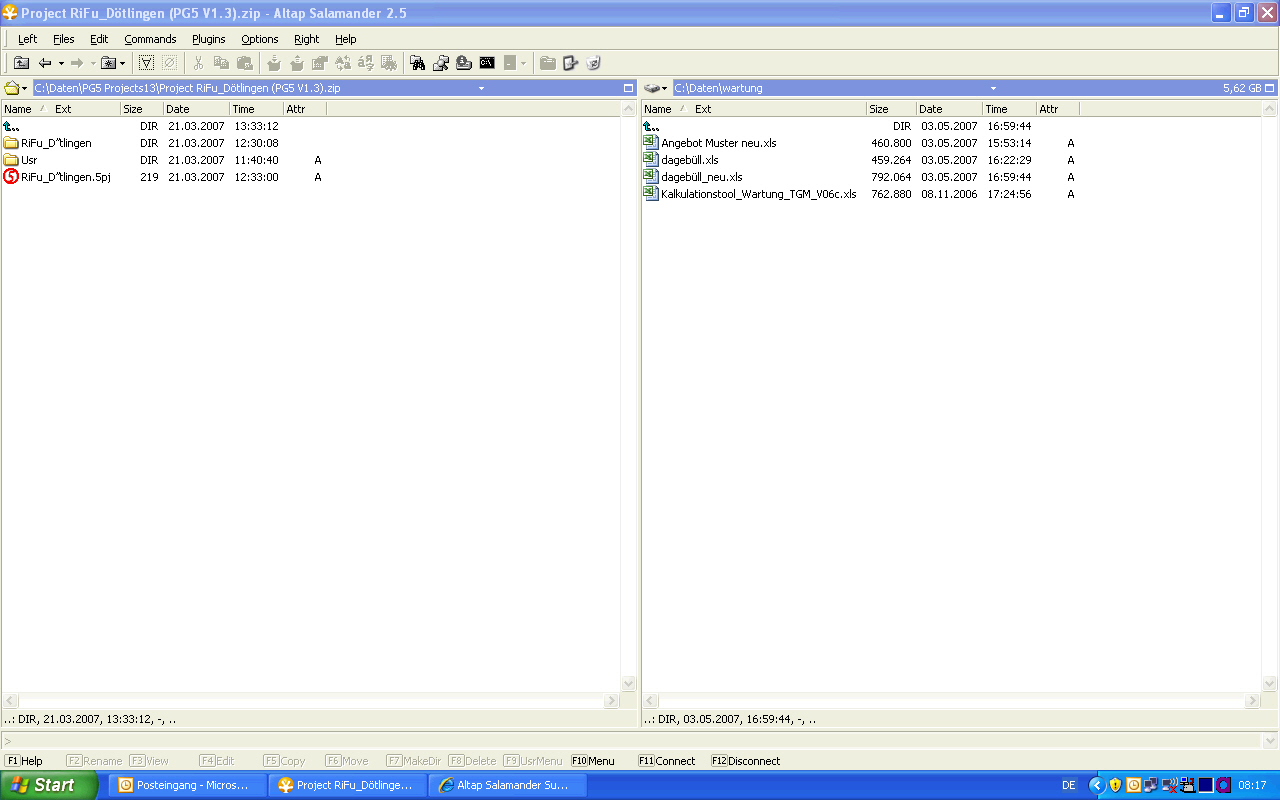
Task: Click the Forward arrow toolbar icon
Action: pyautogui.click(x=76, y=63)
